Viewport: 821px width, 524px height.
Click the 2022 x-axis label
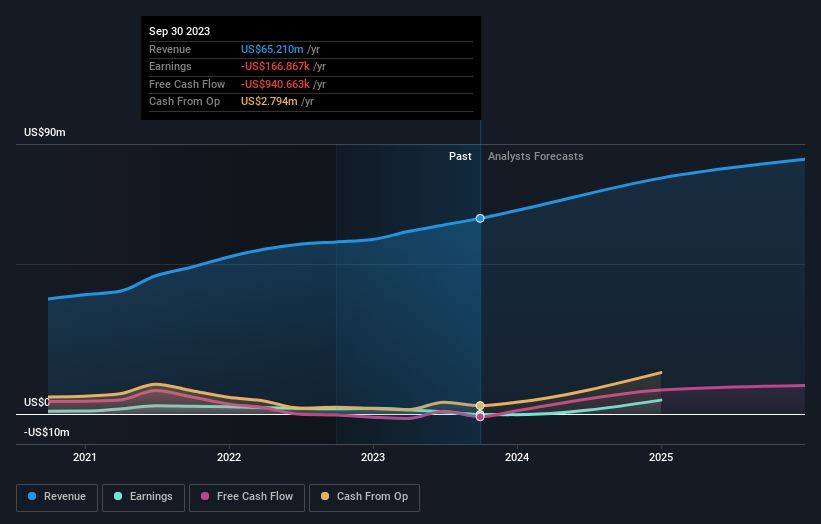(x=229, y=458)
